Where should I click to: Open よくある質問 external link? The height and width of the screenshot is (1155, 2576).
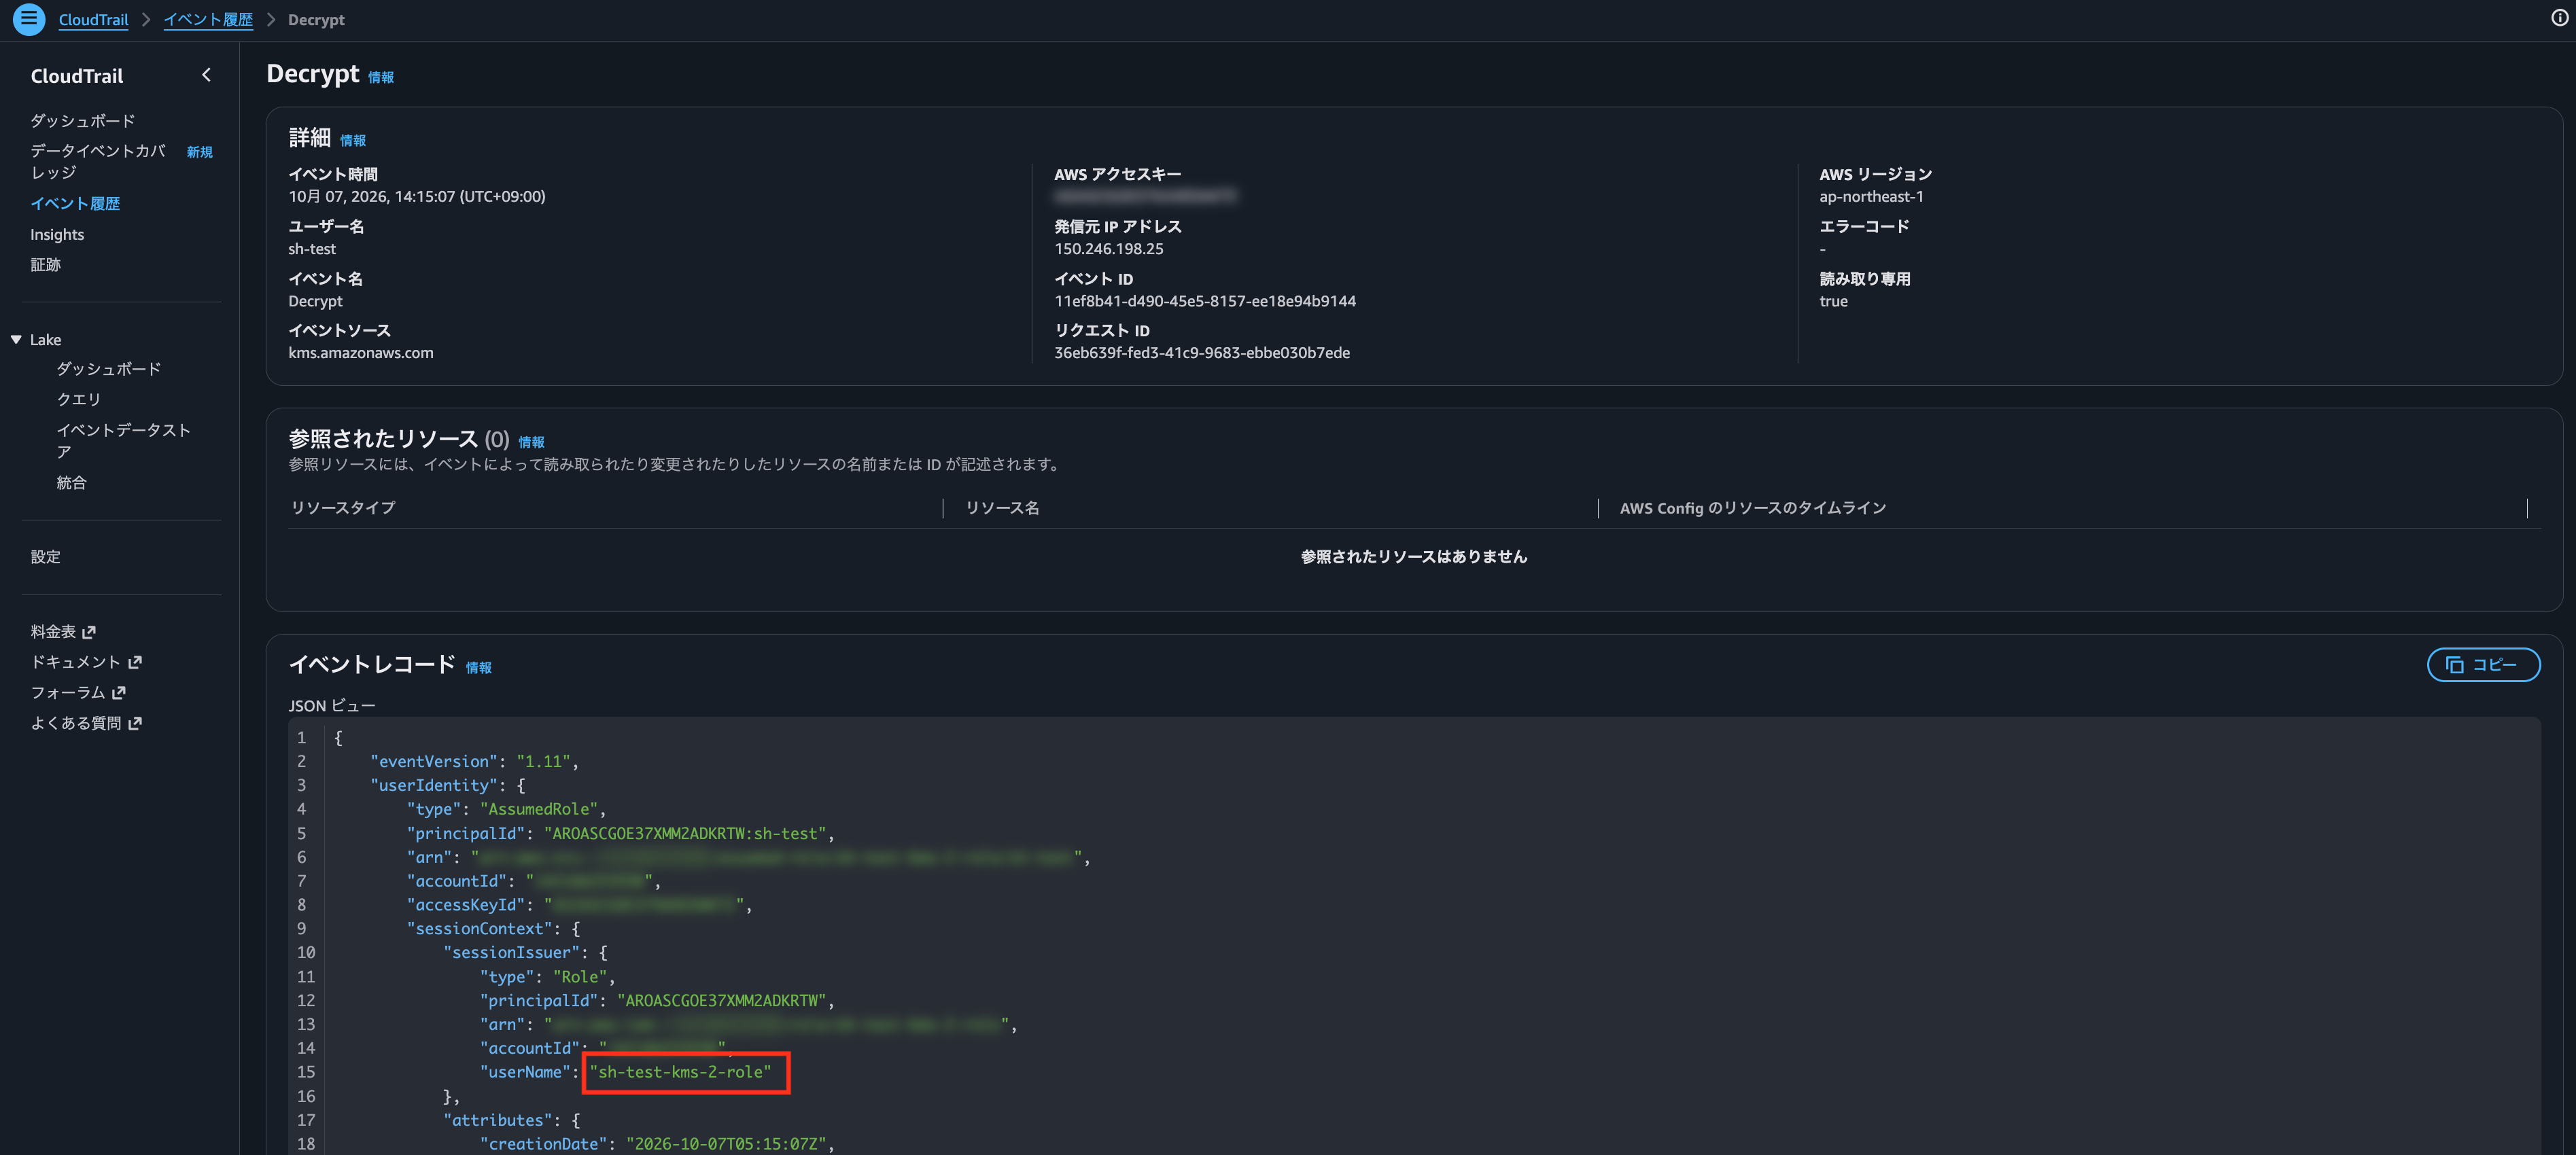(86, 723)
